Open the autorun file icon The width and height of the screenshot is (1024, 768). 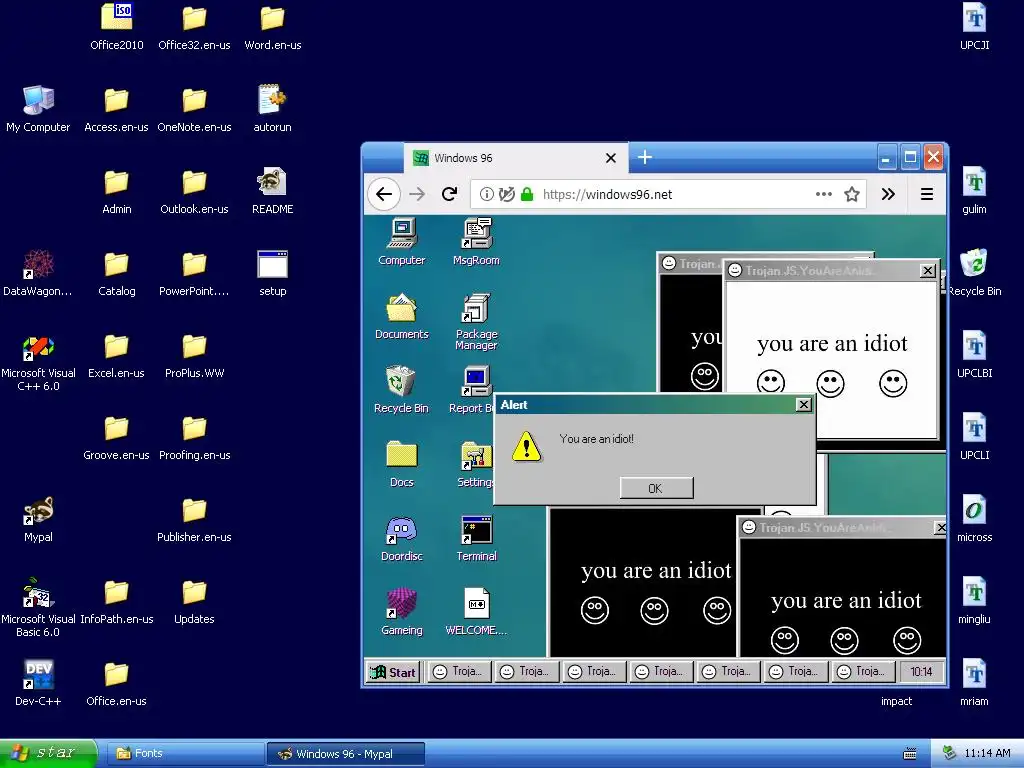point(272,100)
